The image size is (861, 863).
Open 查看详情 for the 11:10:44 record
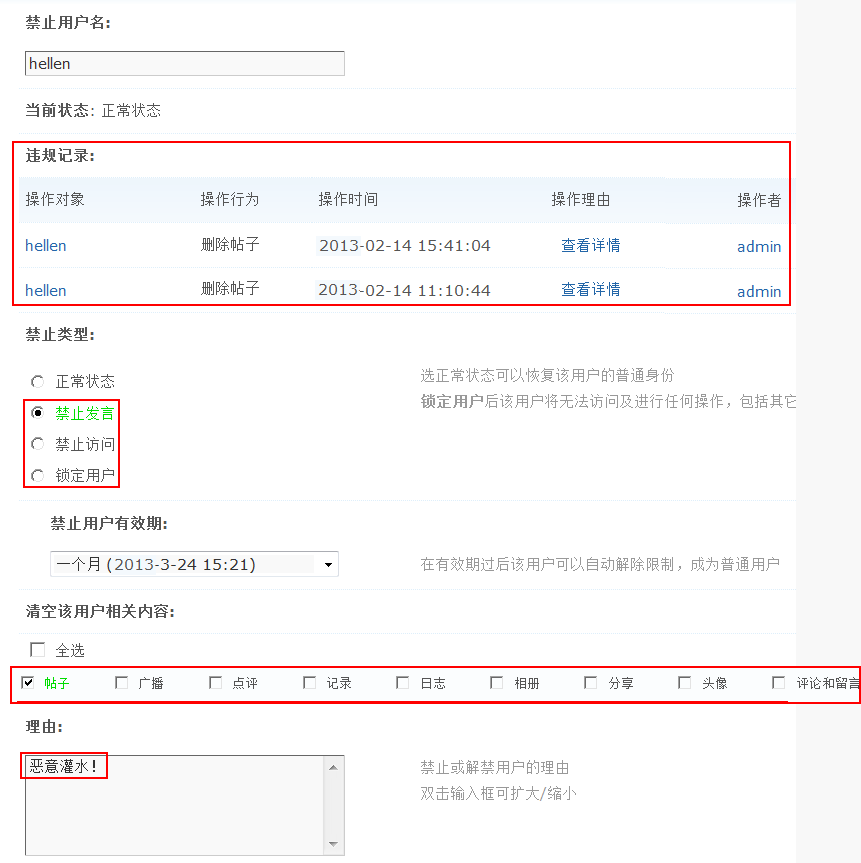590,290
